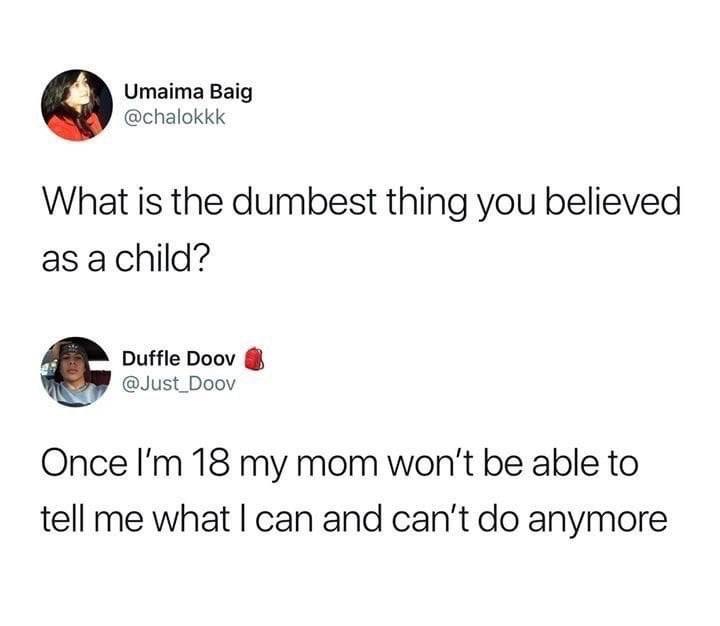Click "child?" at the end of the question
The height and width of the screenshot is (626, 720).
163,258
